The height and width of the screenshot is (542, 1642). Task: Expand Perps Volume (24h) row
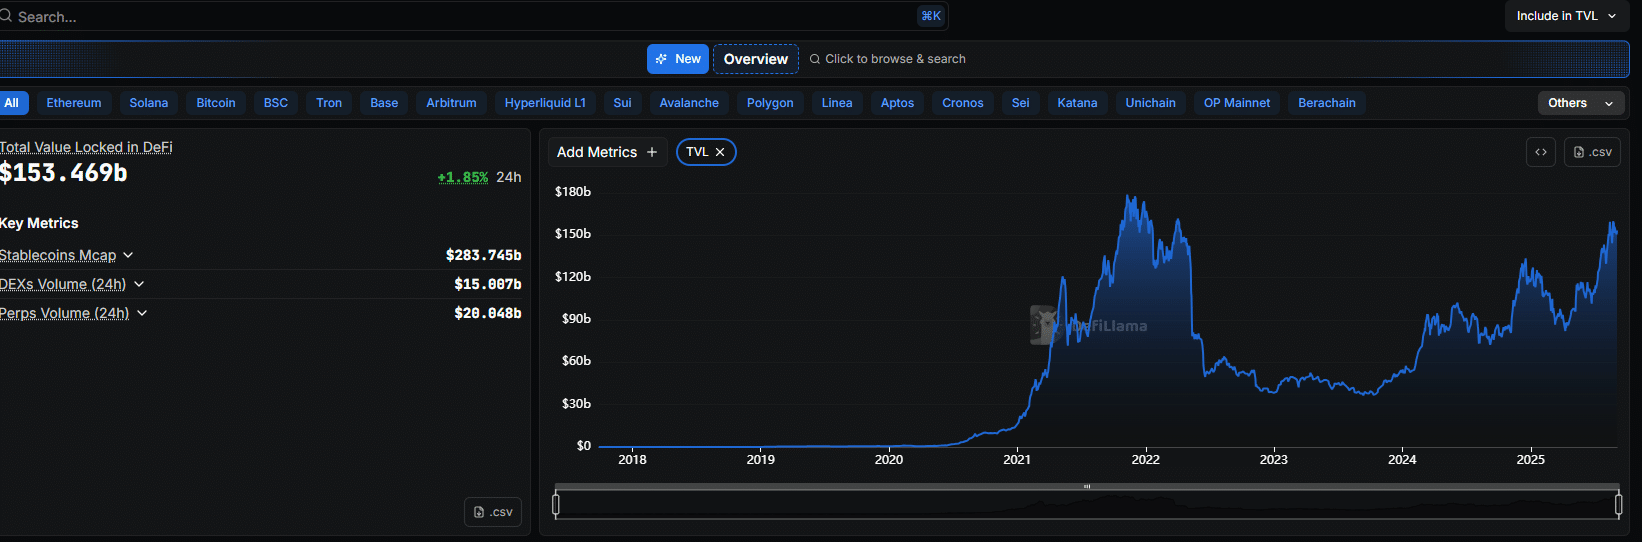pyautogui.click(x=74, y=313)
